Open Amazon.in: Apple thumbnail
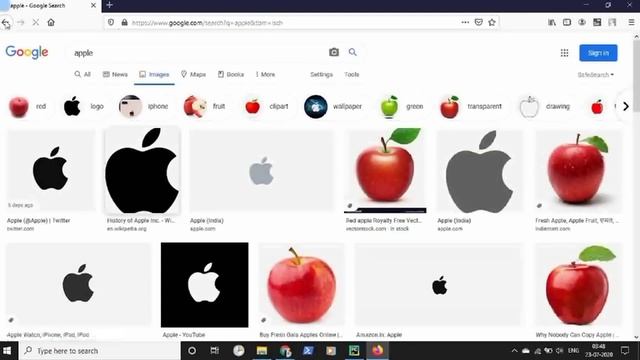The height and width of the screenshot is (360, 640). click(439, 284)
